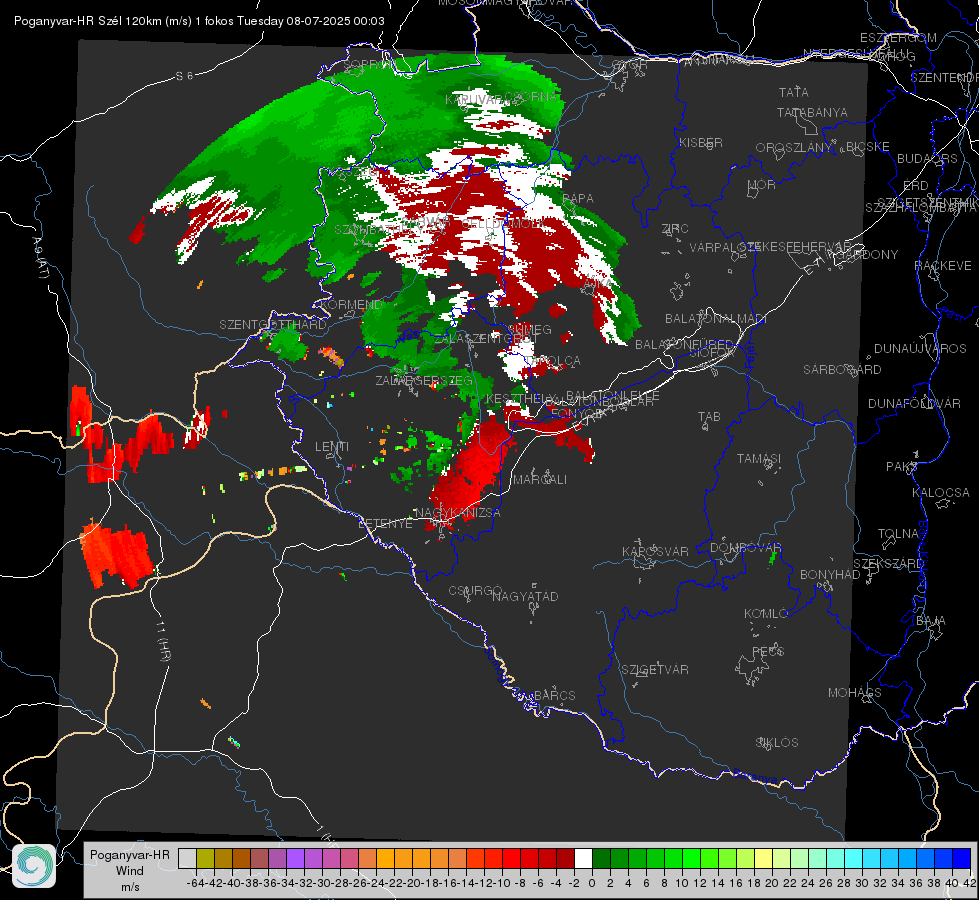Click the MOHACS town label
Screen dimensions: 979x900
tap(854, 693)
